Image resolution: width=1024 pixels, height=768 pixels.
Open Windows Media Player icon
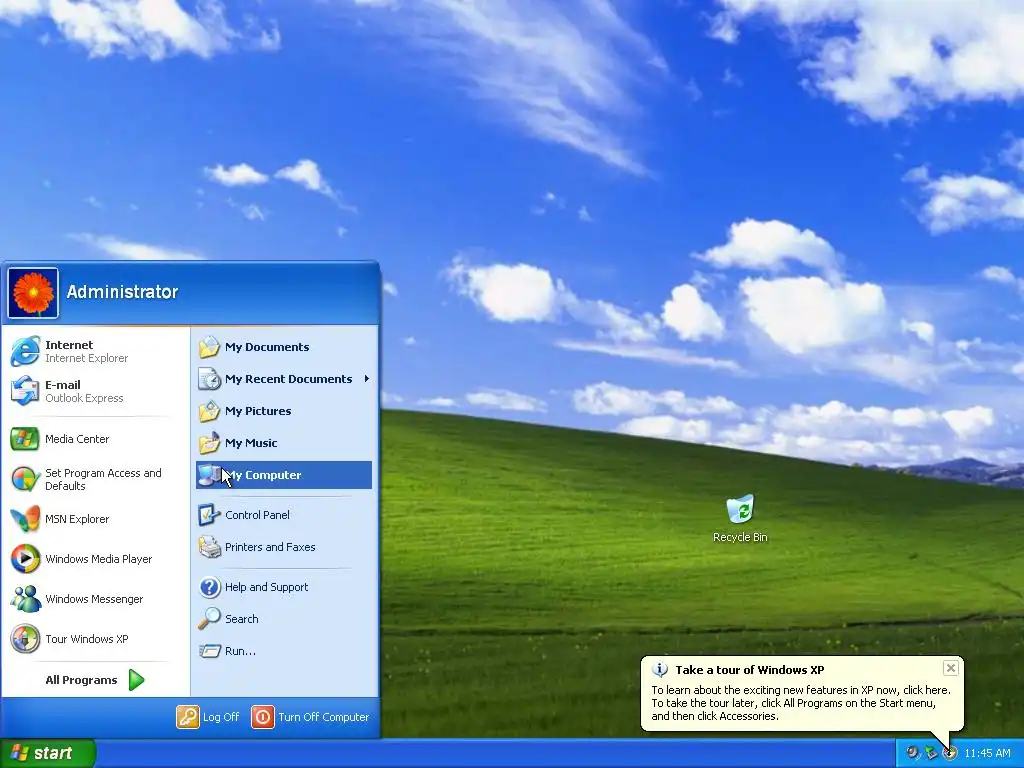point(25,559)
